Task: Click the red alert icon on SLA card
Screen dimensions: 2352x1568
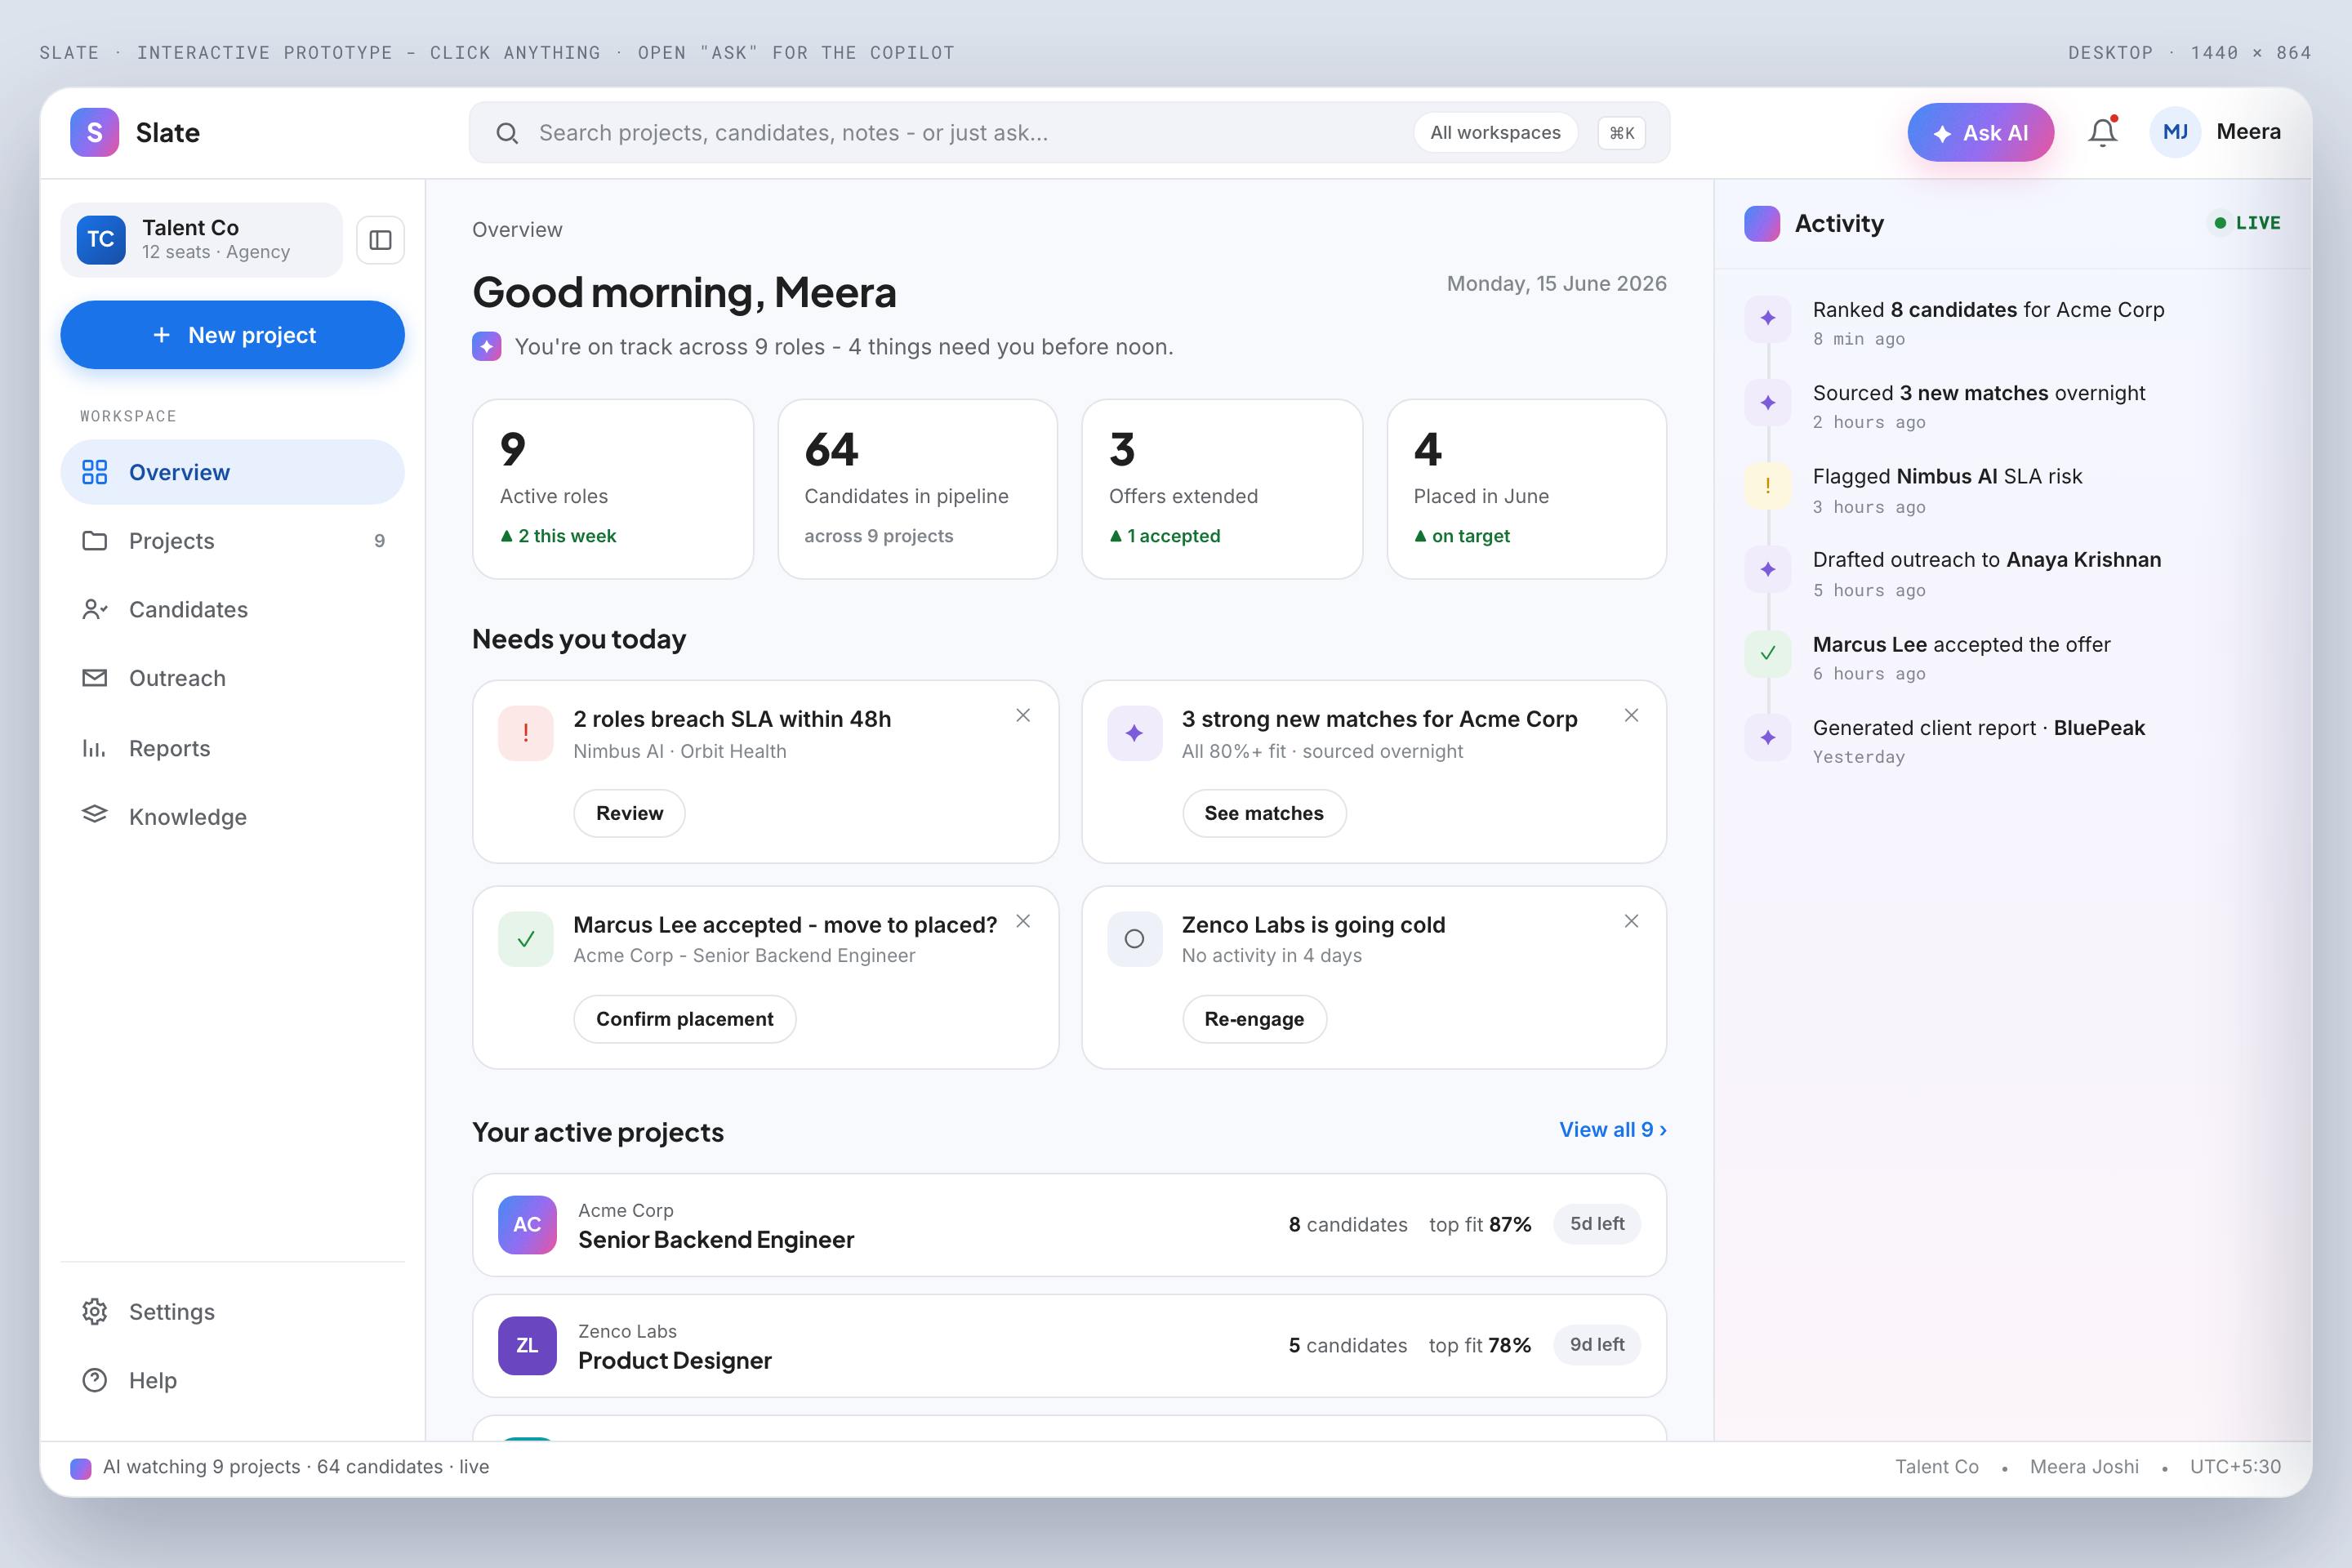Action: (x=526, y=733)
